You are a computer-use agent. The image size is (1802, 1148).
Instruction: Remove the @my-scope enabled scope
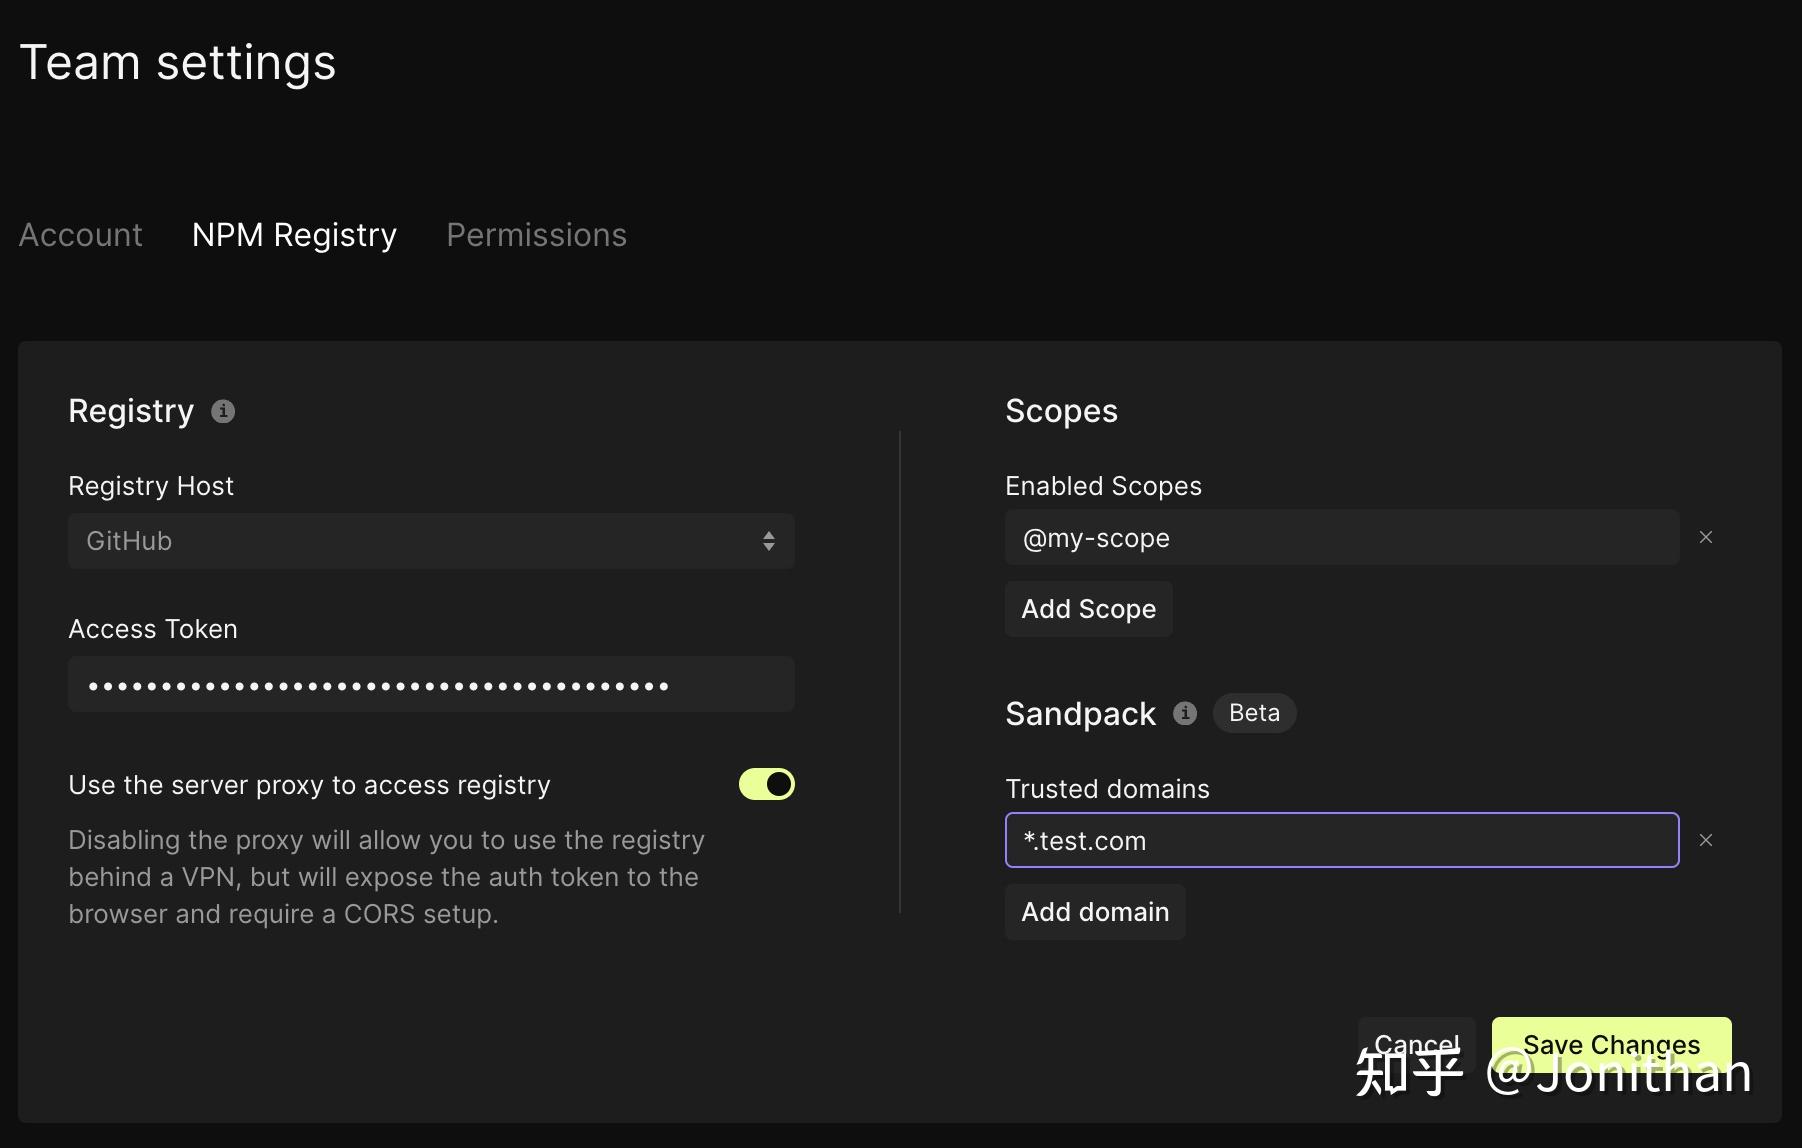[x=1706, y=537]
